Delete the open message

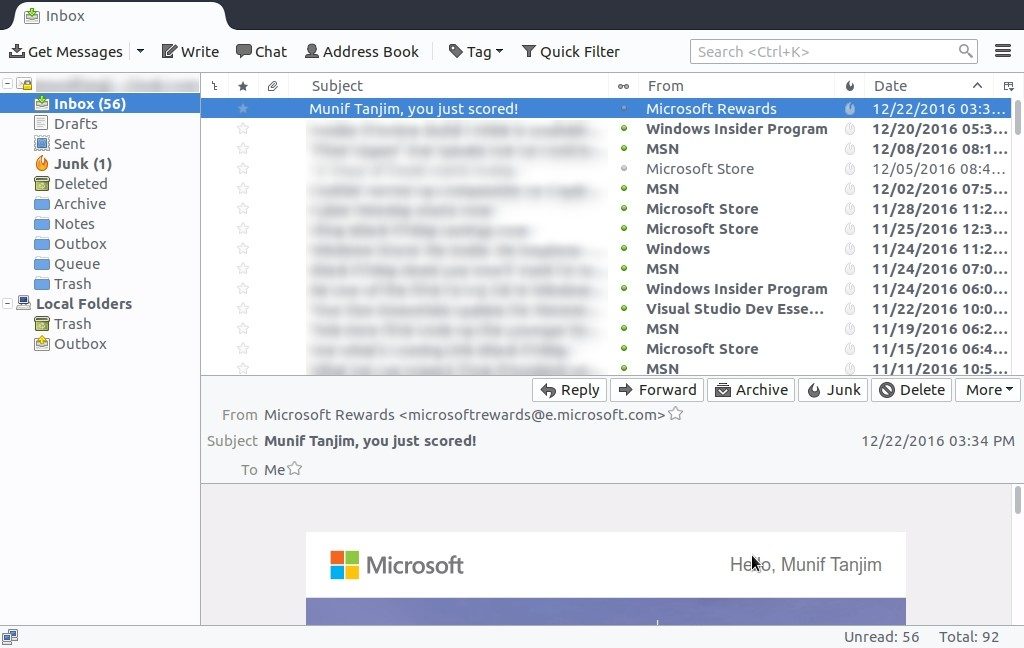(912, 390)
